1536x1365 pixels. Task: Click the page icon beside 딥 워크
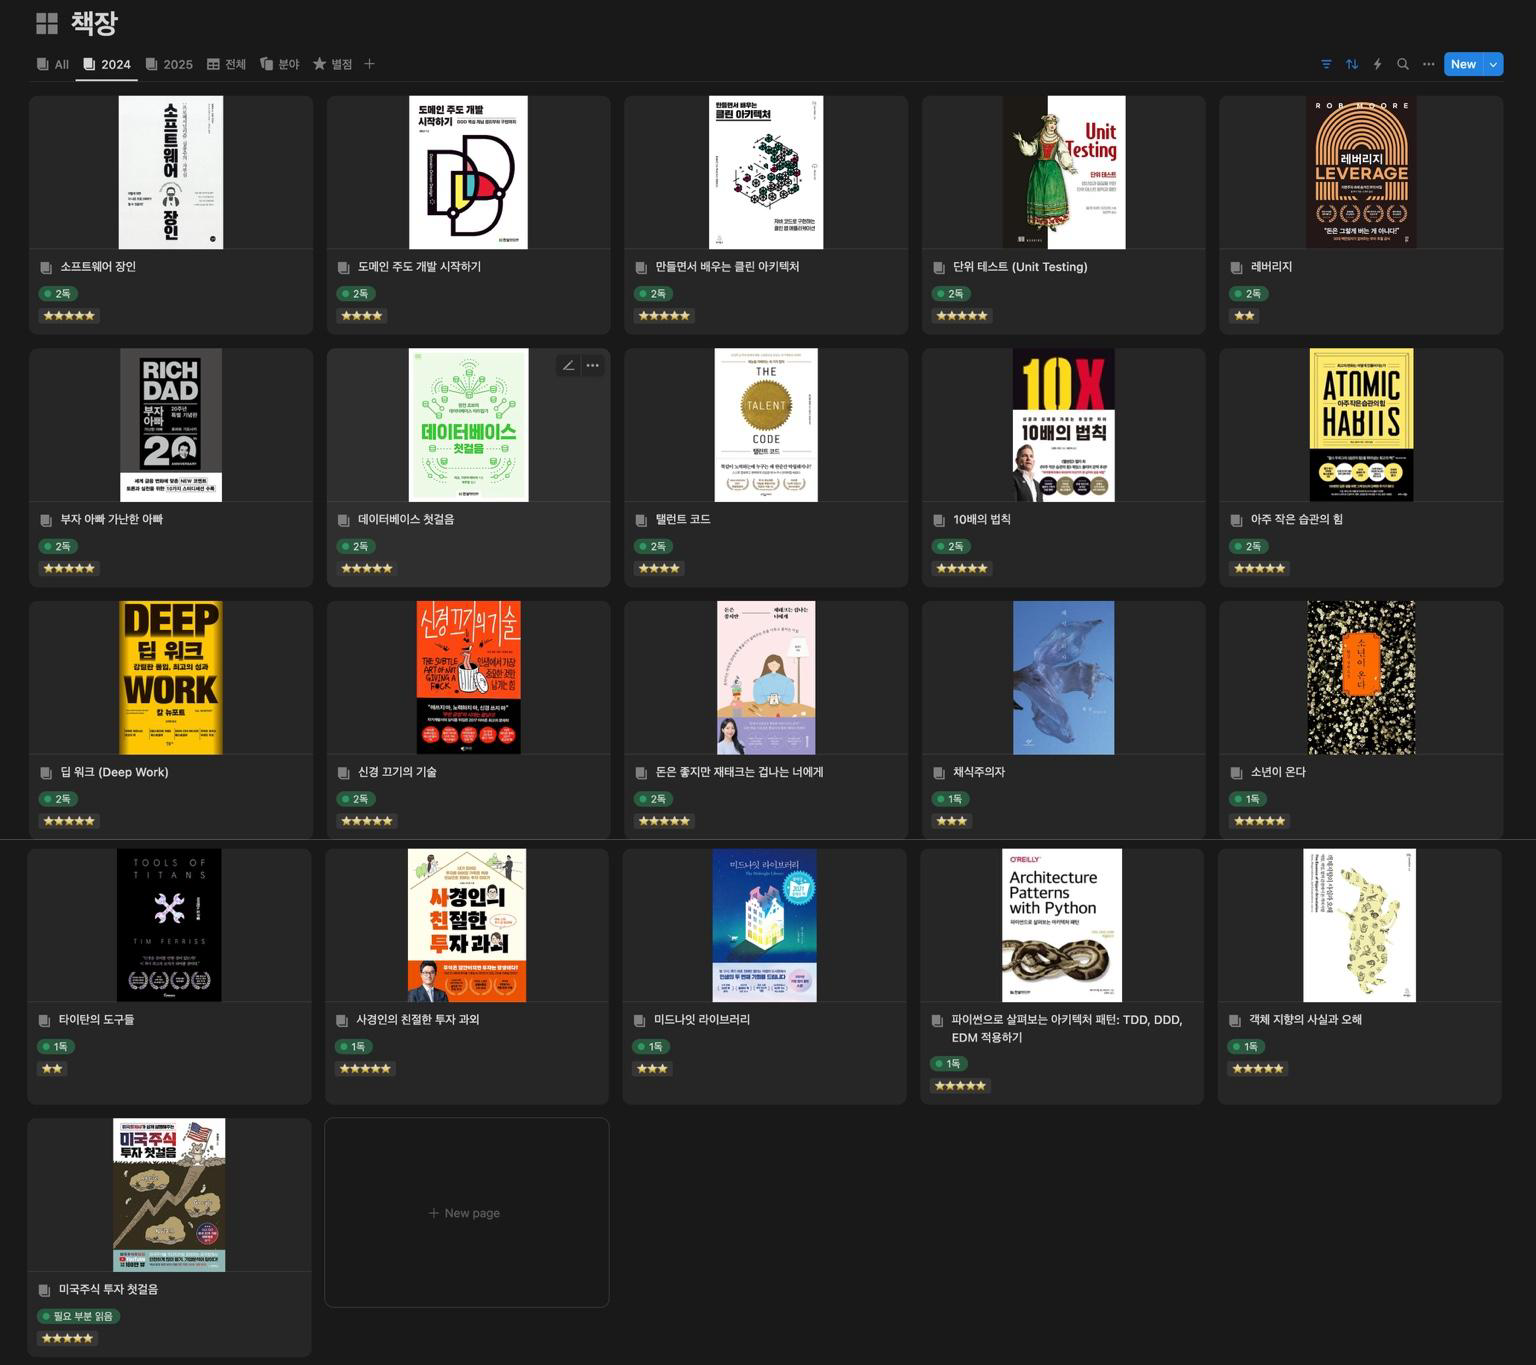46,773
